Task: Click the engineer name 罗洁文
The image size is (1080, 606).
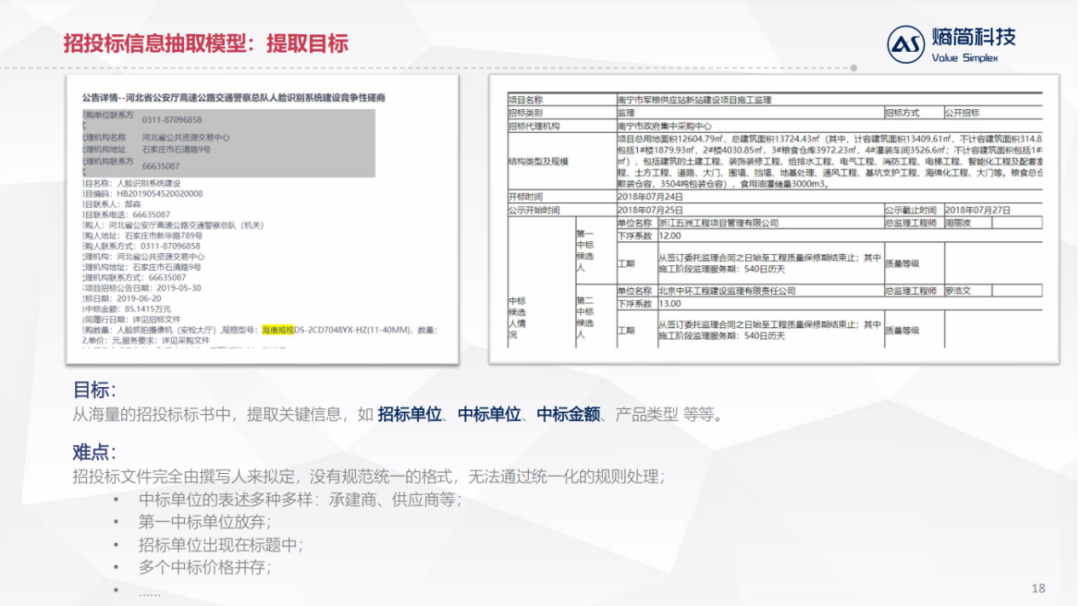Action: tap(957, 291)
